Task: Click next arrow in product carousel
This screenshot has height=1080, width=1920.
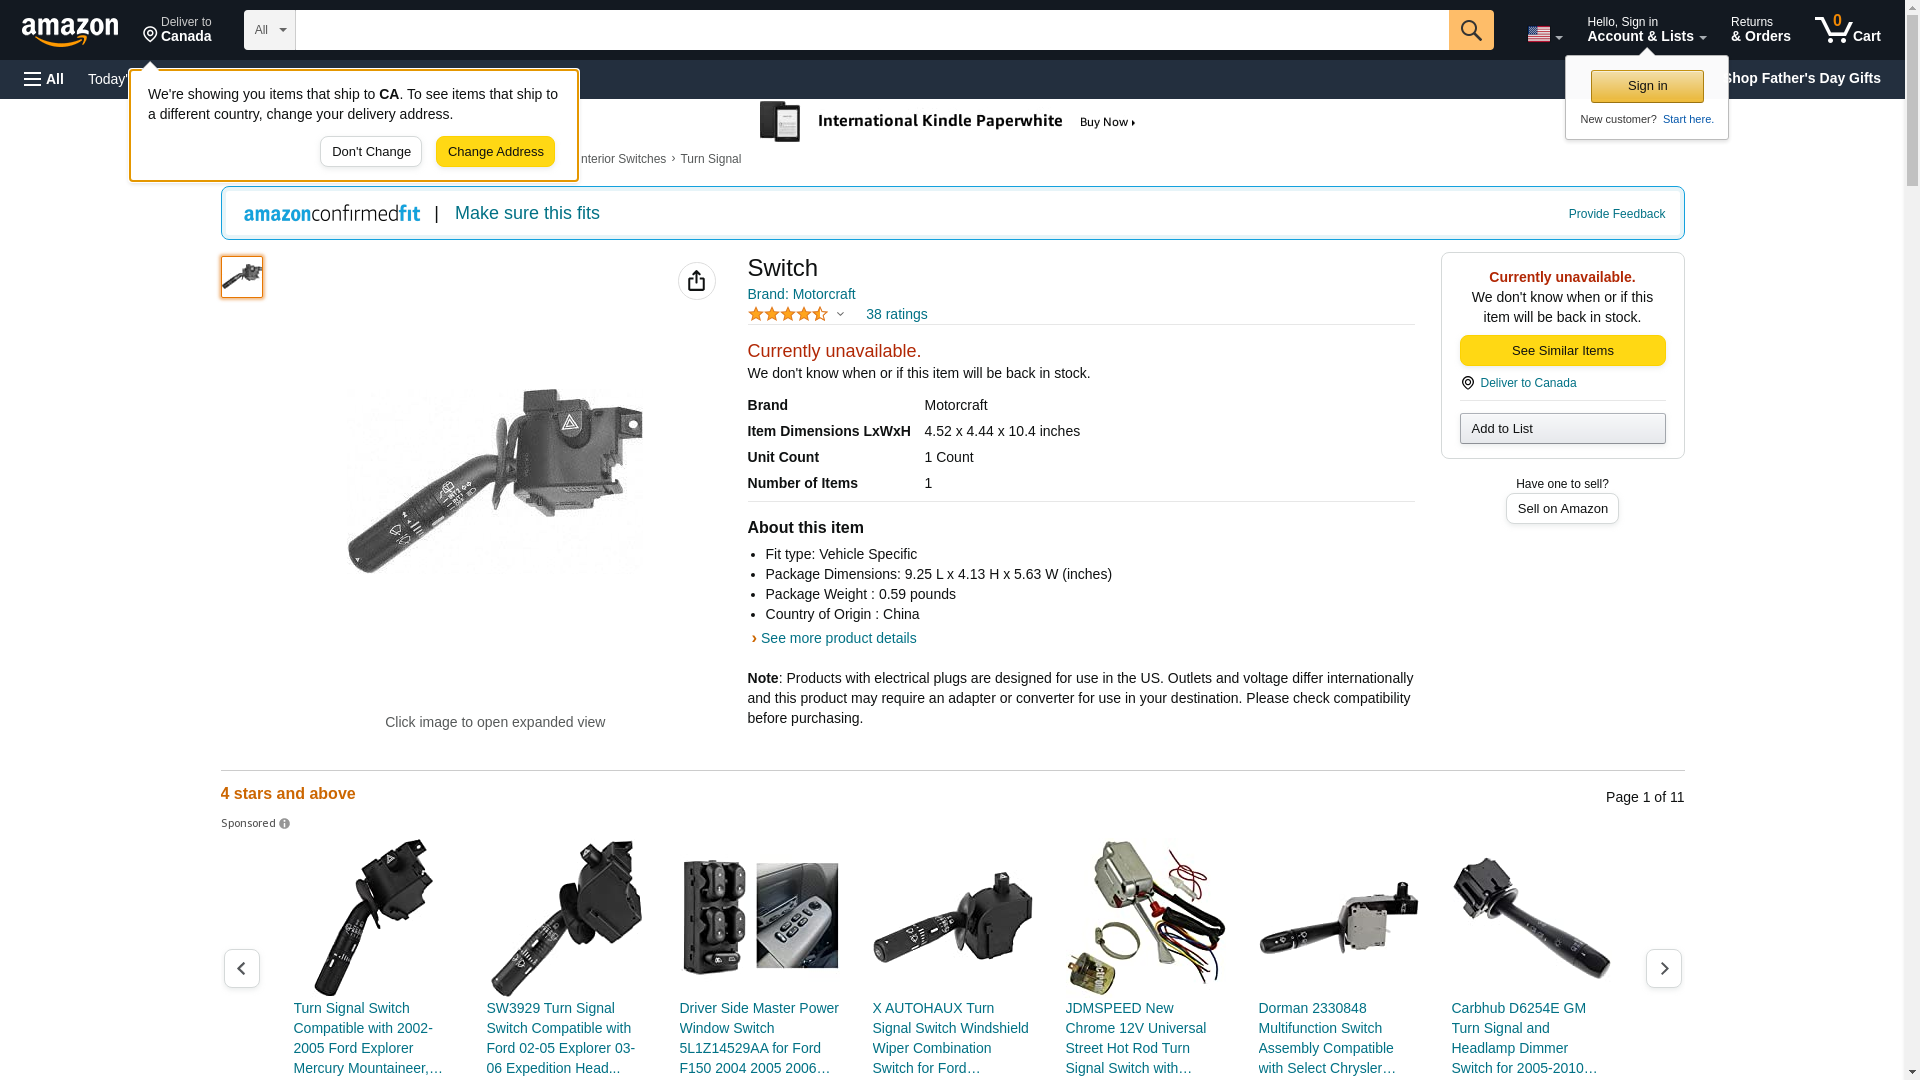Action: tap(1663, 968)
